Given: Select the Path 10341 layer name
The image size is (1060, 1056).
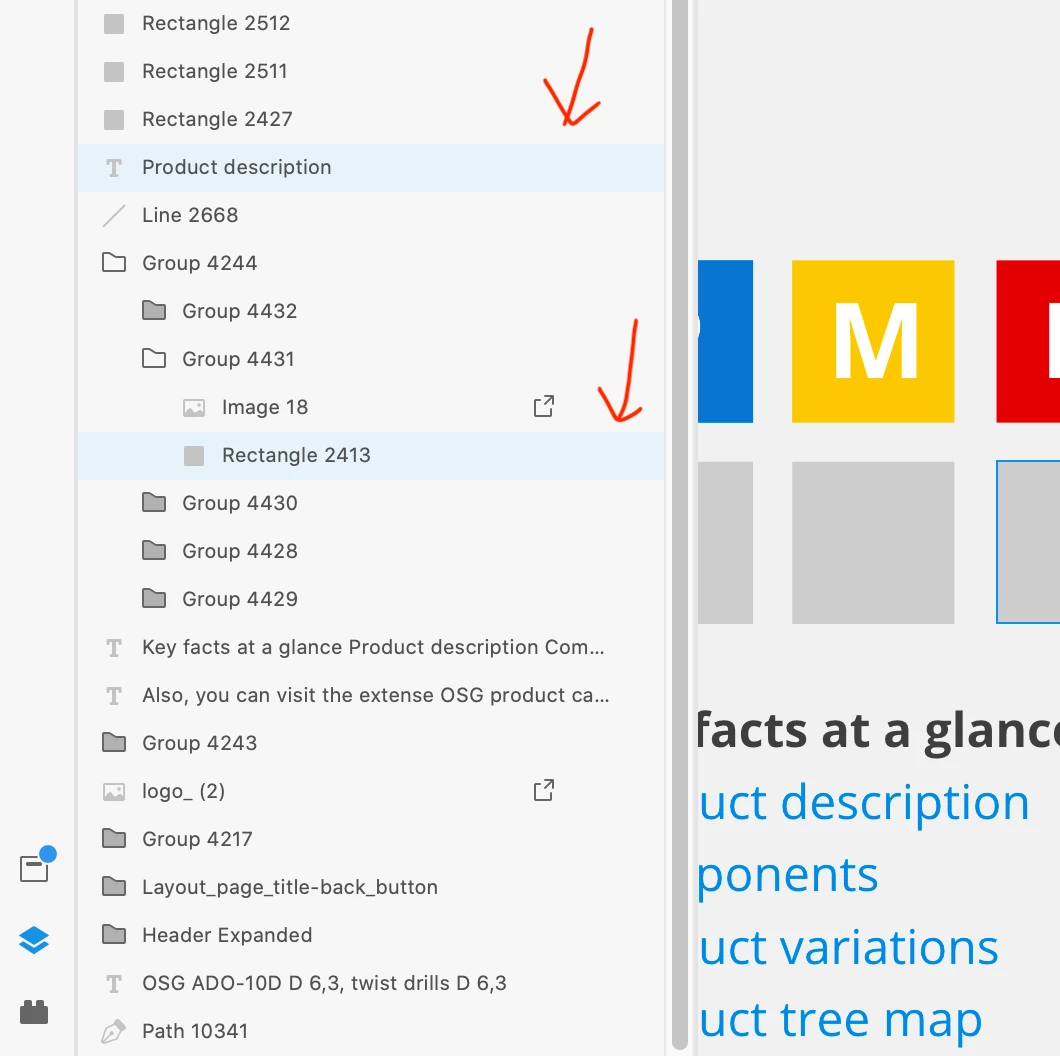Looking at the screenshot, I should pyautogui.click(x=195, y=1031).
